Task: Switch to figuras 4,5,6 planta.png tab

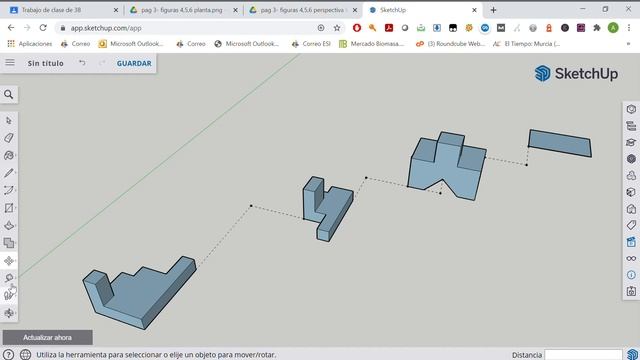Action: tap(182, 10)
